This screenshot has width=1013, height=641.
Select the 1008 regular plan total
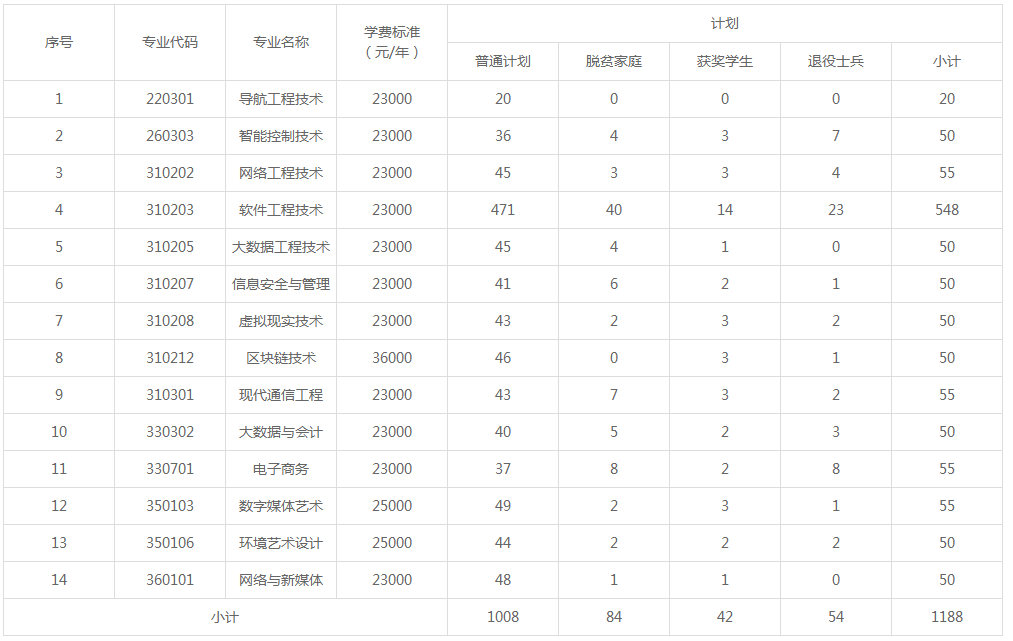(503, 617)
